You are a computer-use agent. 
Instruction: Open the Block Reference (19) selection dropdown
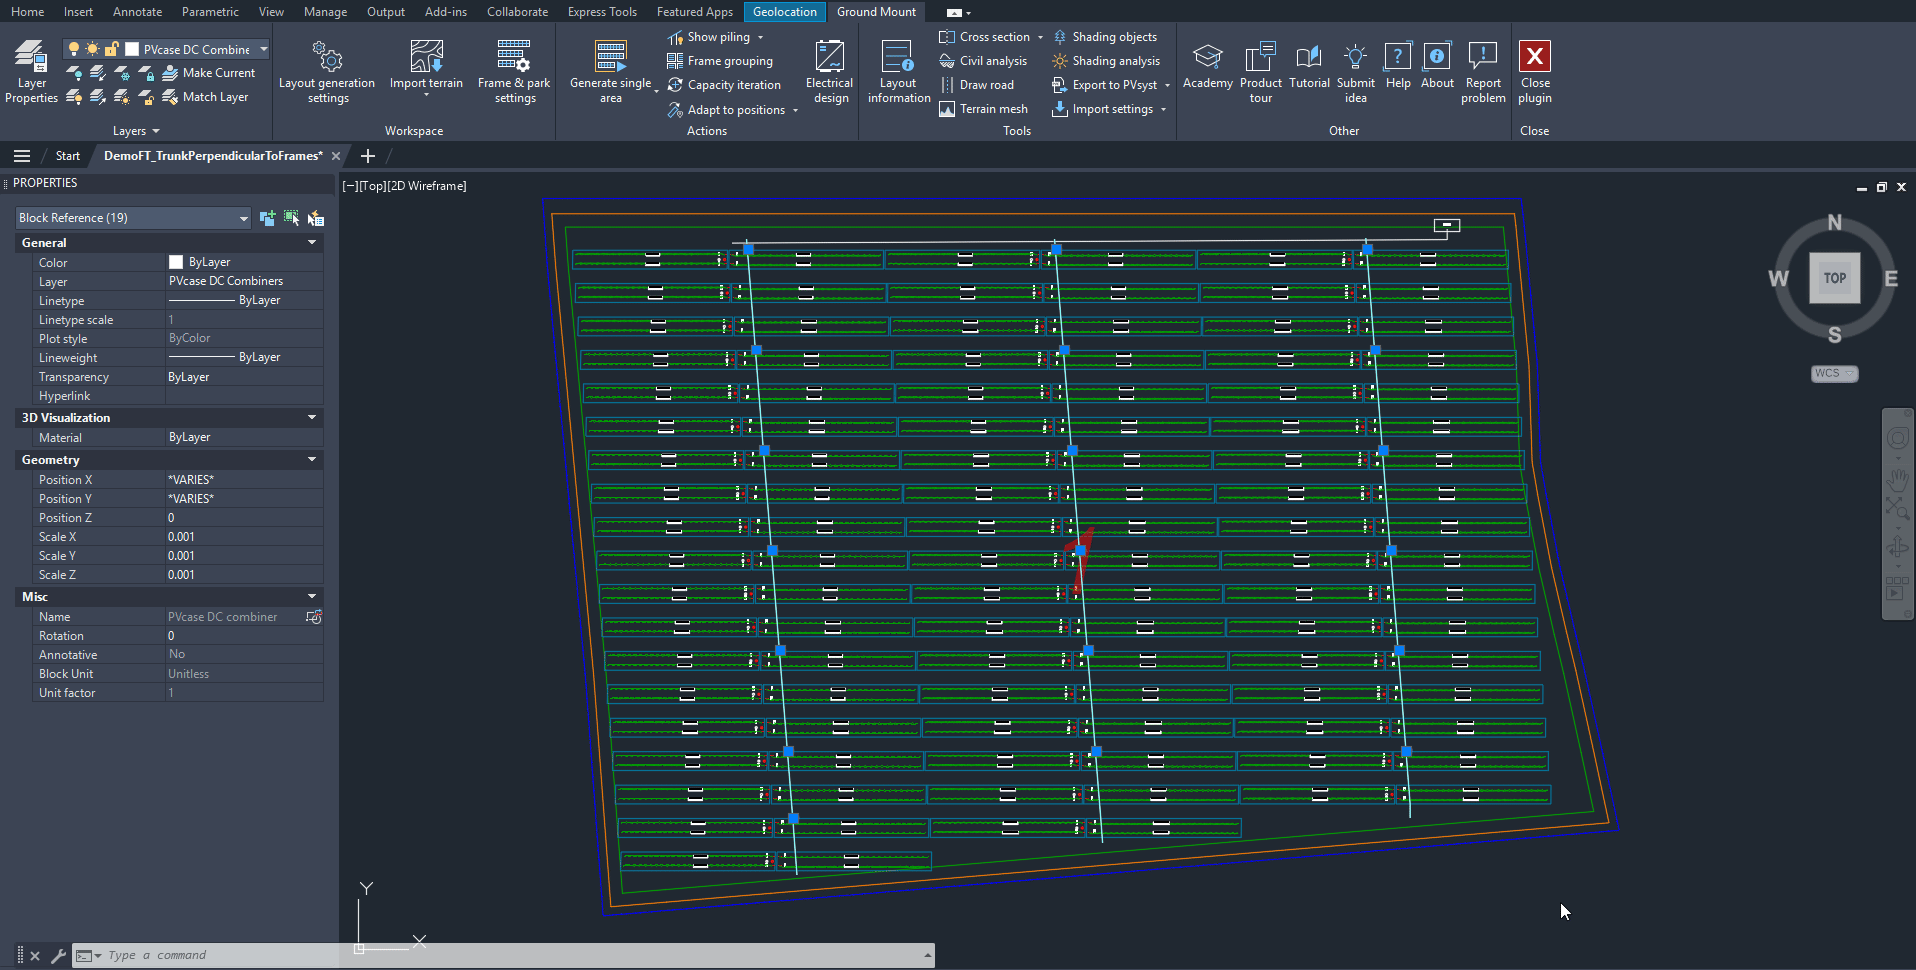(x=132, y=218)
